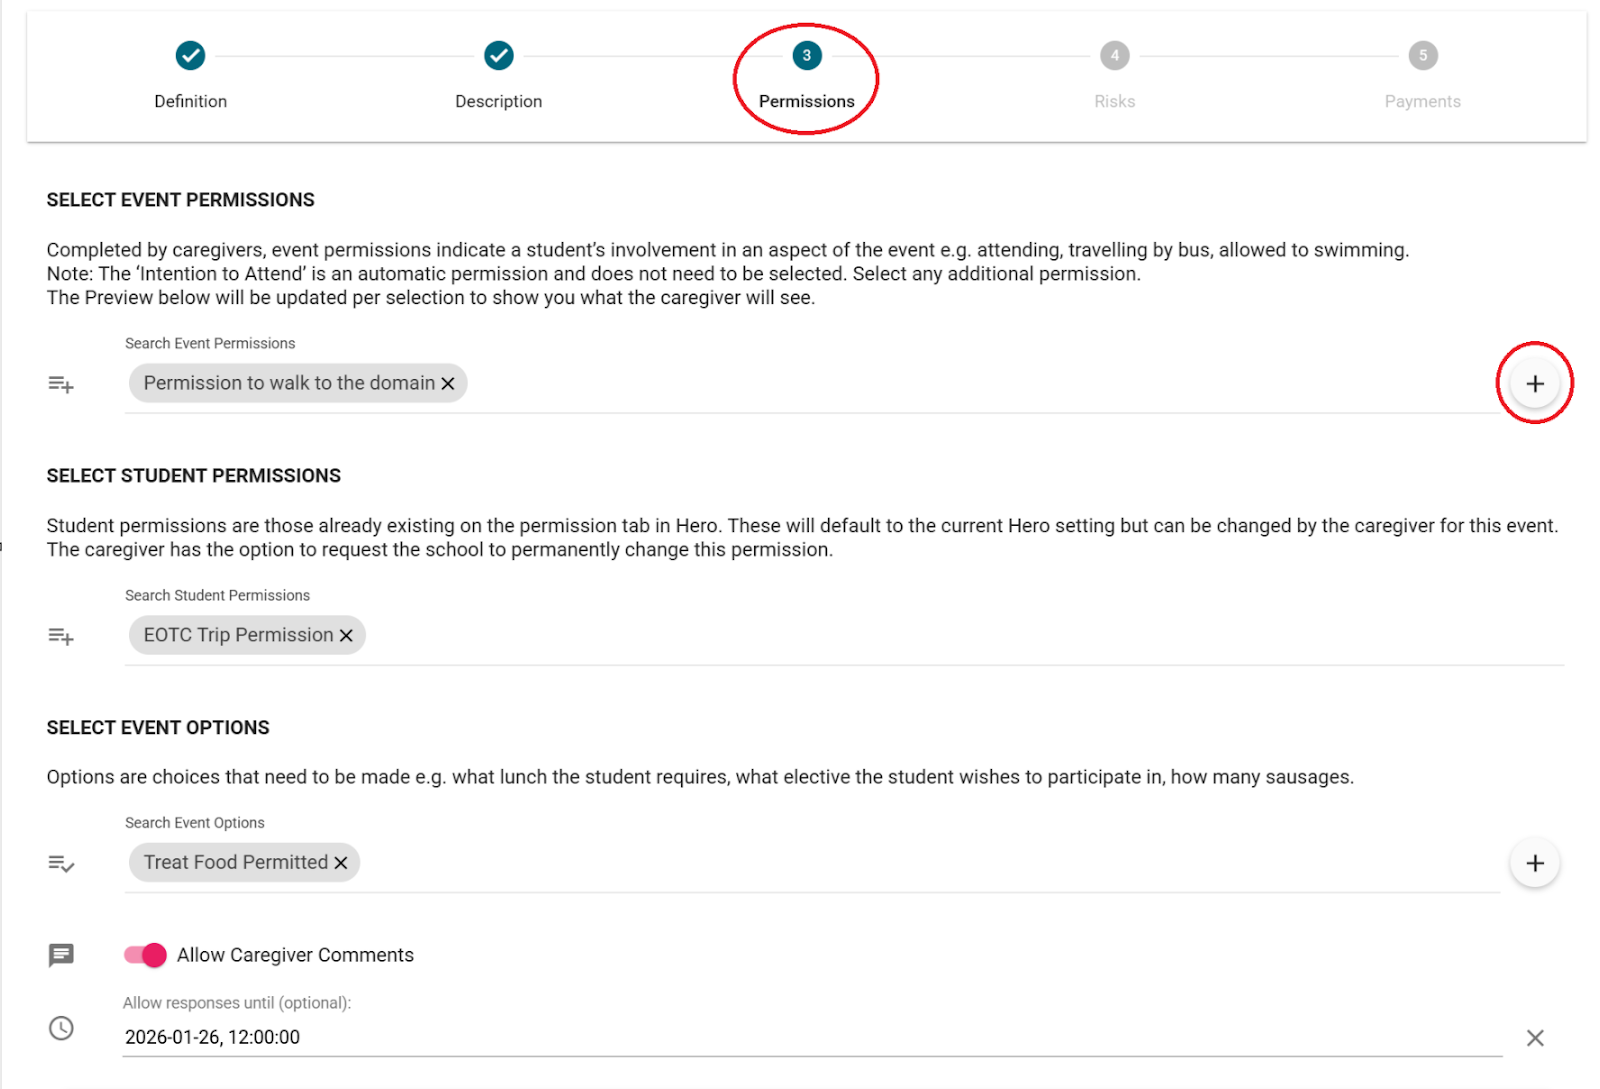Remove the Treat Food Permitted chip
This screenshot has height=1089, width=1600.
(x=341, y=863)
